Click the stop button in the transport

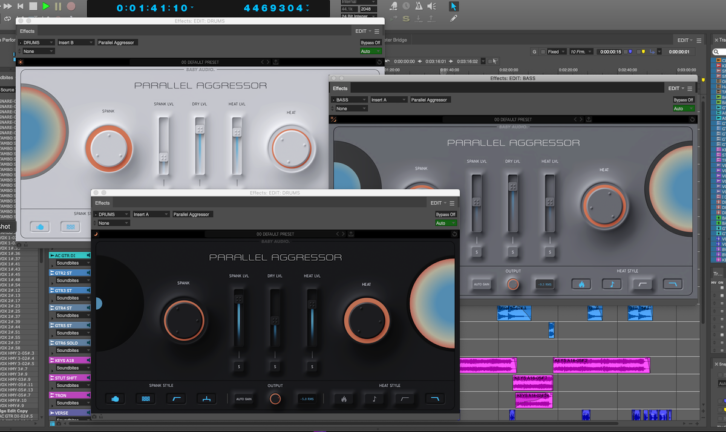pyautogui.click(x=33, y=6)
